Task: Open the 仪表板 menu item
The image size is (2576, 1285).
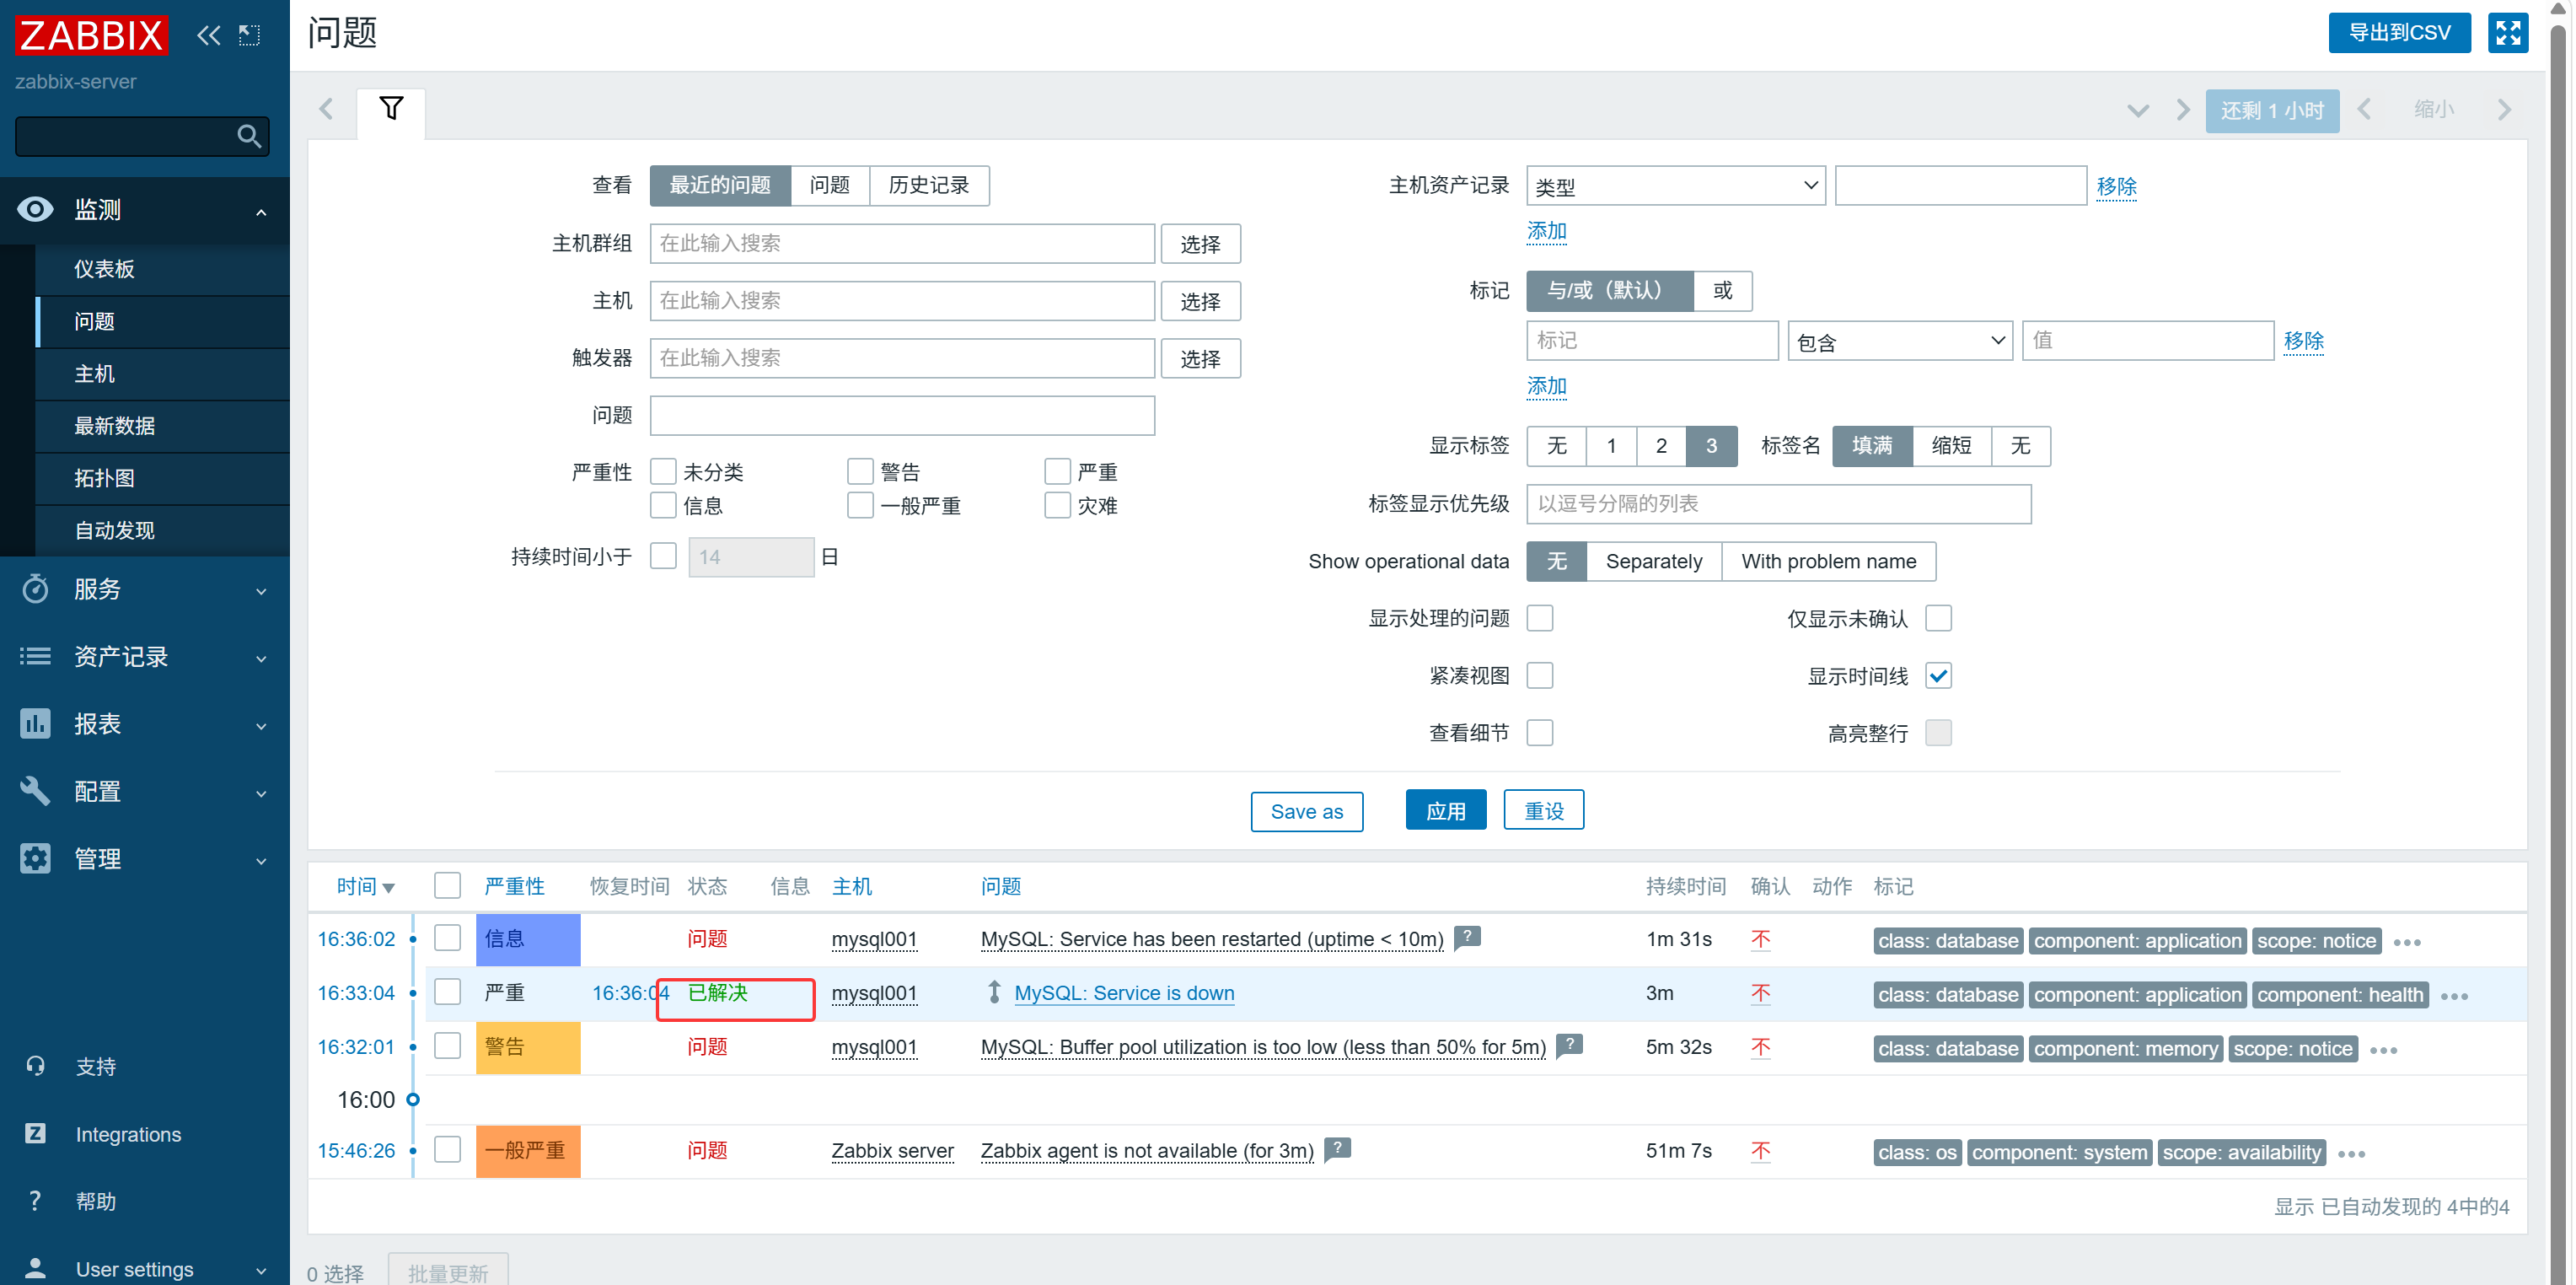Action: click(163, 269)
